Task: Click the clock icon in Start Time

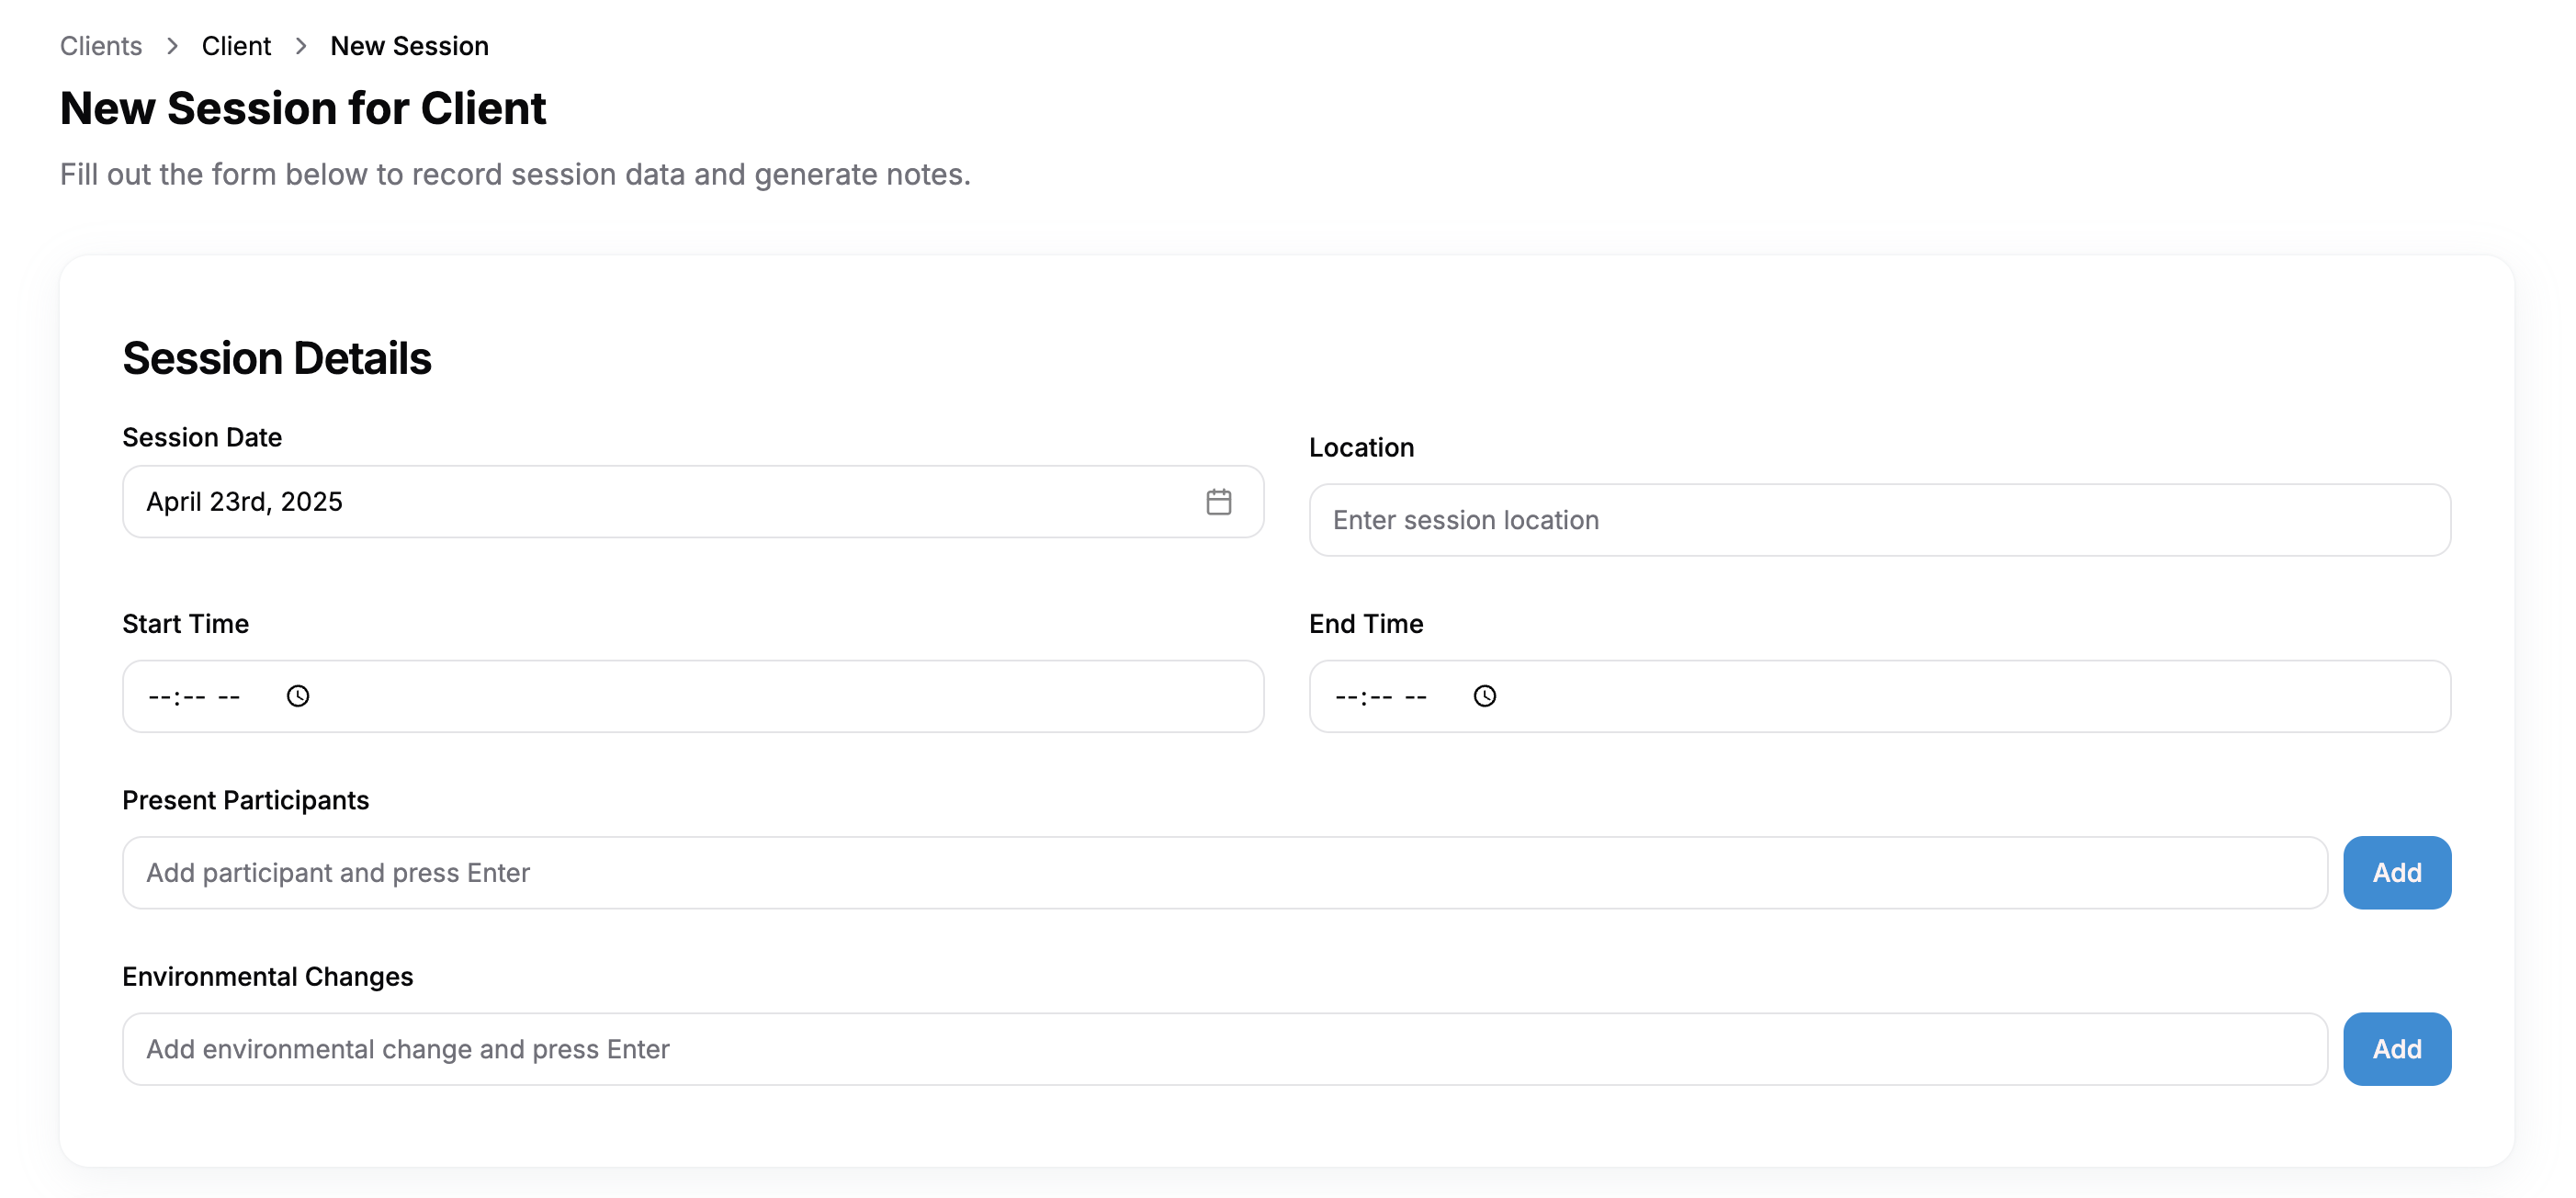Action: [x=298, y=696]
